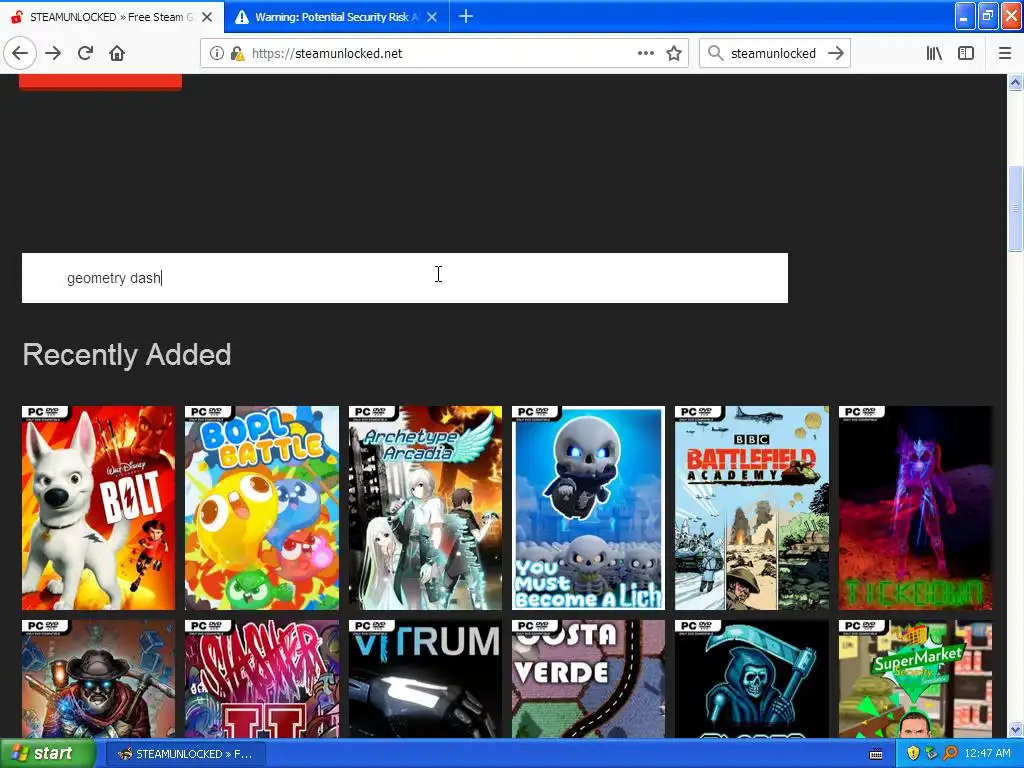Submit search with the arrow in search box
1024x768 pixels.
coord(835,54)
